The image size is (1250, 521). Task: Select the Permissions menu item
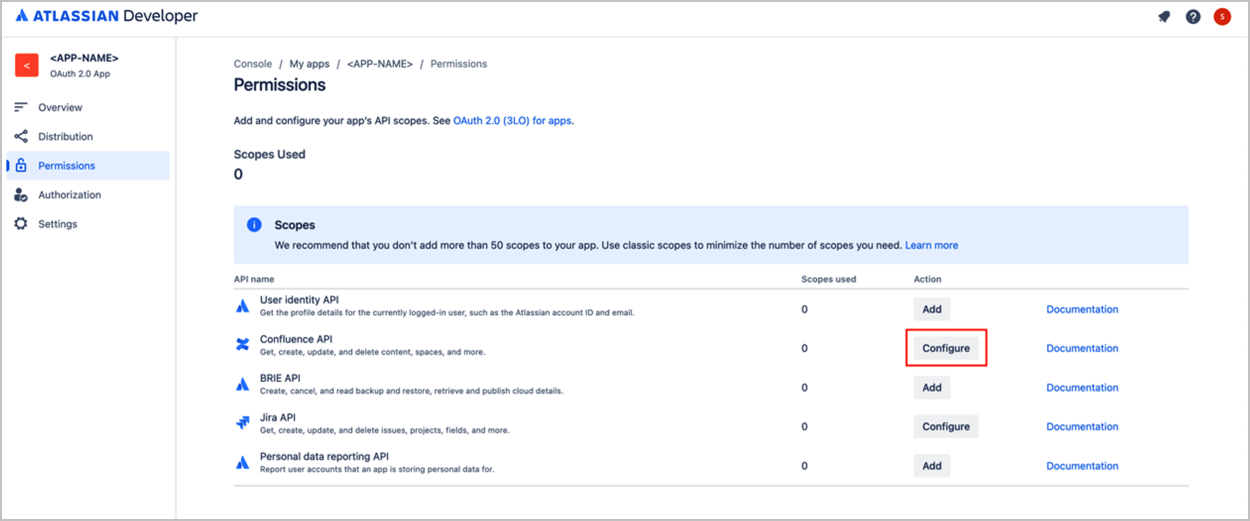[x=88, y=166]
